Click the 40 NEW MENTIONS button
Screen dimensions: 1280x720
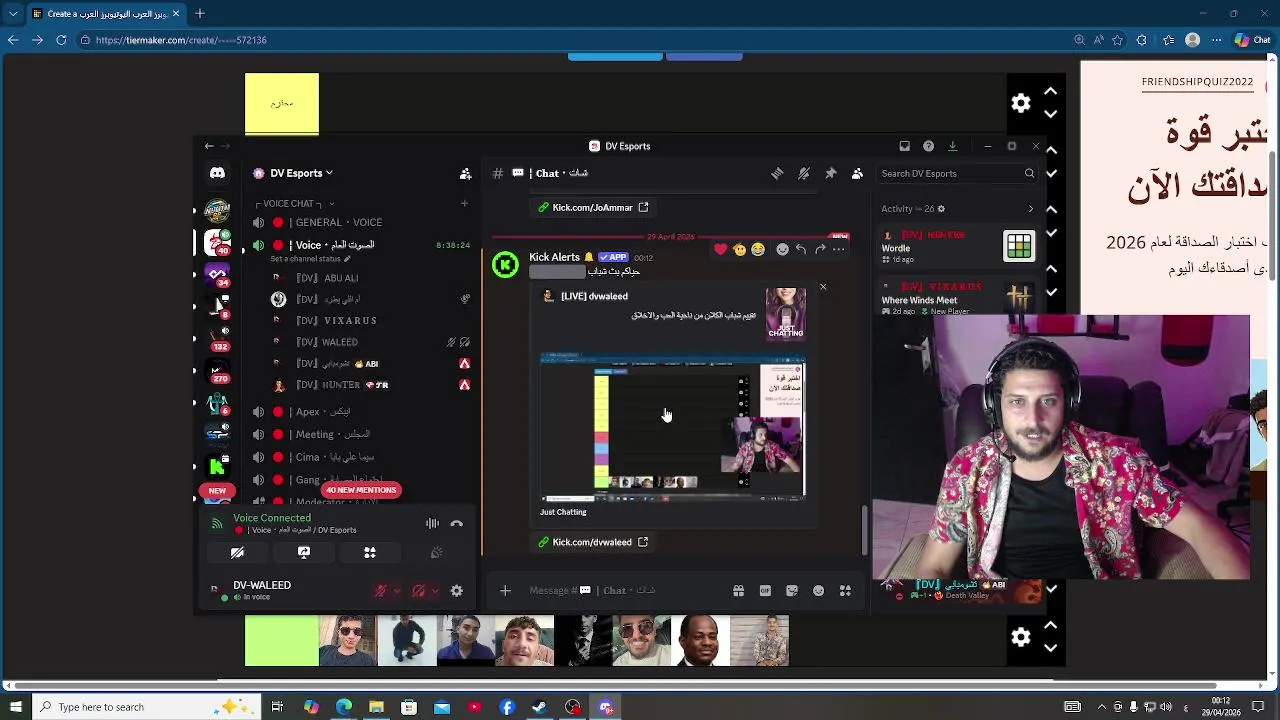click(x=362, y=490)
